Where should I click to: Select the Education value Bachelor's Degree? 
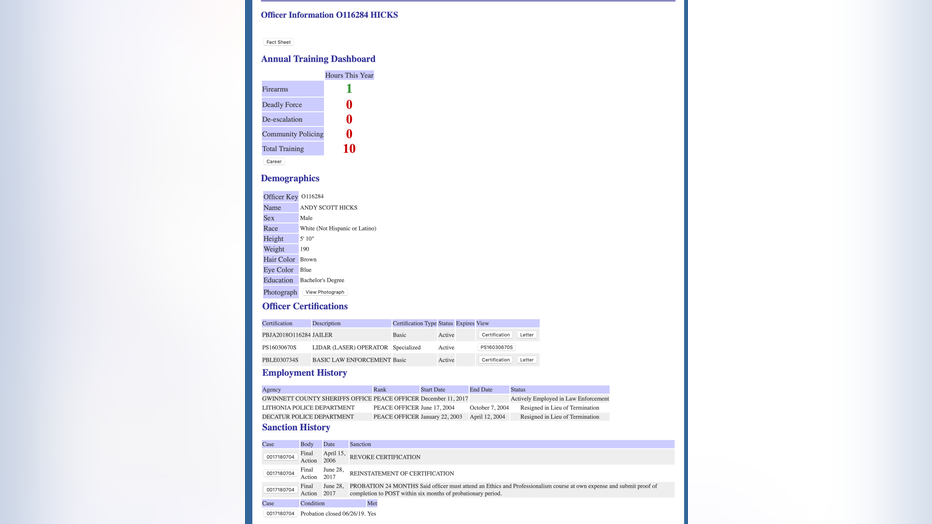coord(322,280)
